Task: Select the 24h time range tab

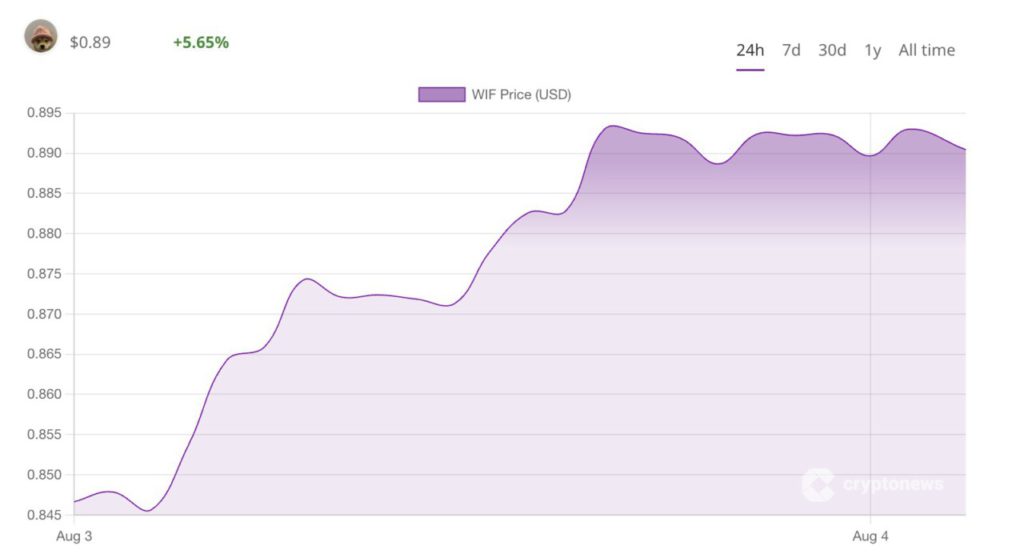Action: [x=750, y=50]
